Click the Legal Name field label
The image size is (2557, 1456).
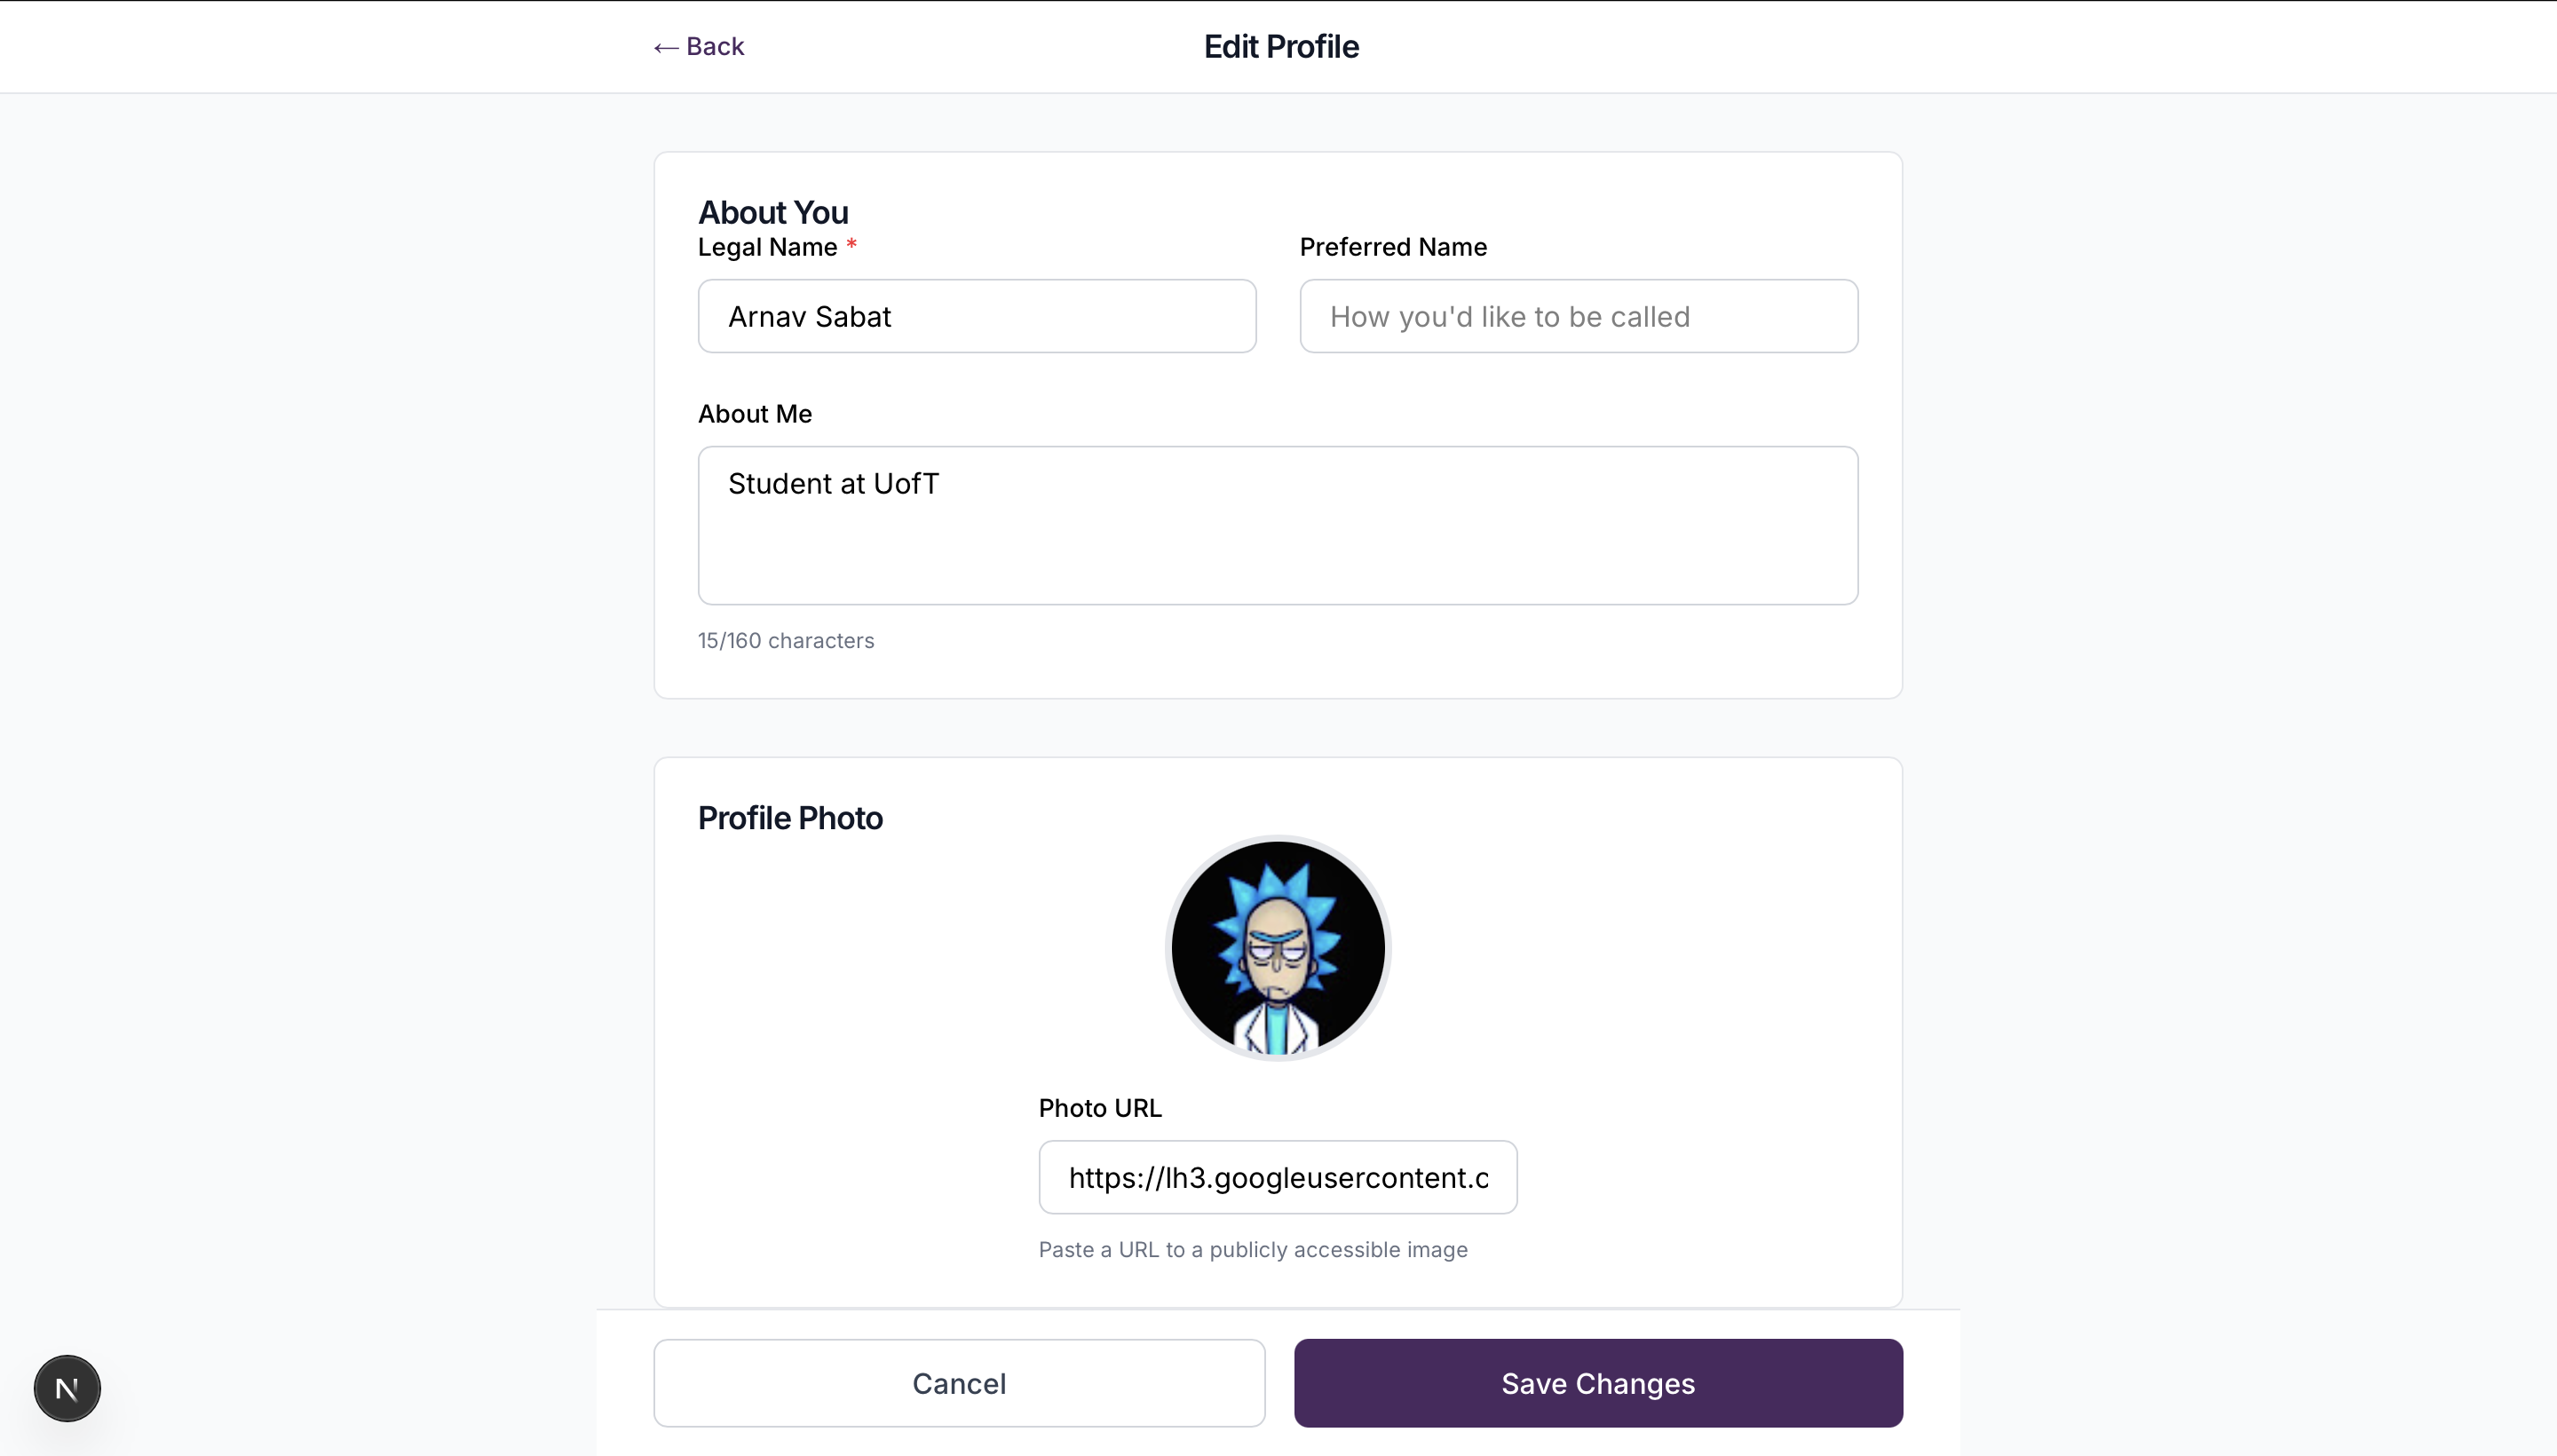tap(767, 247)
